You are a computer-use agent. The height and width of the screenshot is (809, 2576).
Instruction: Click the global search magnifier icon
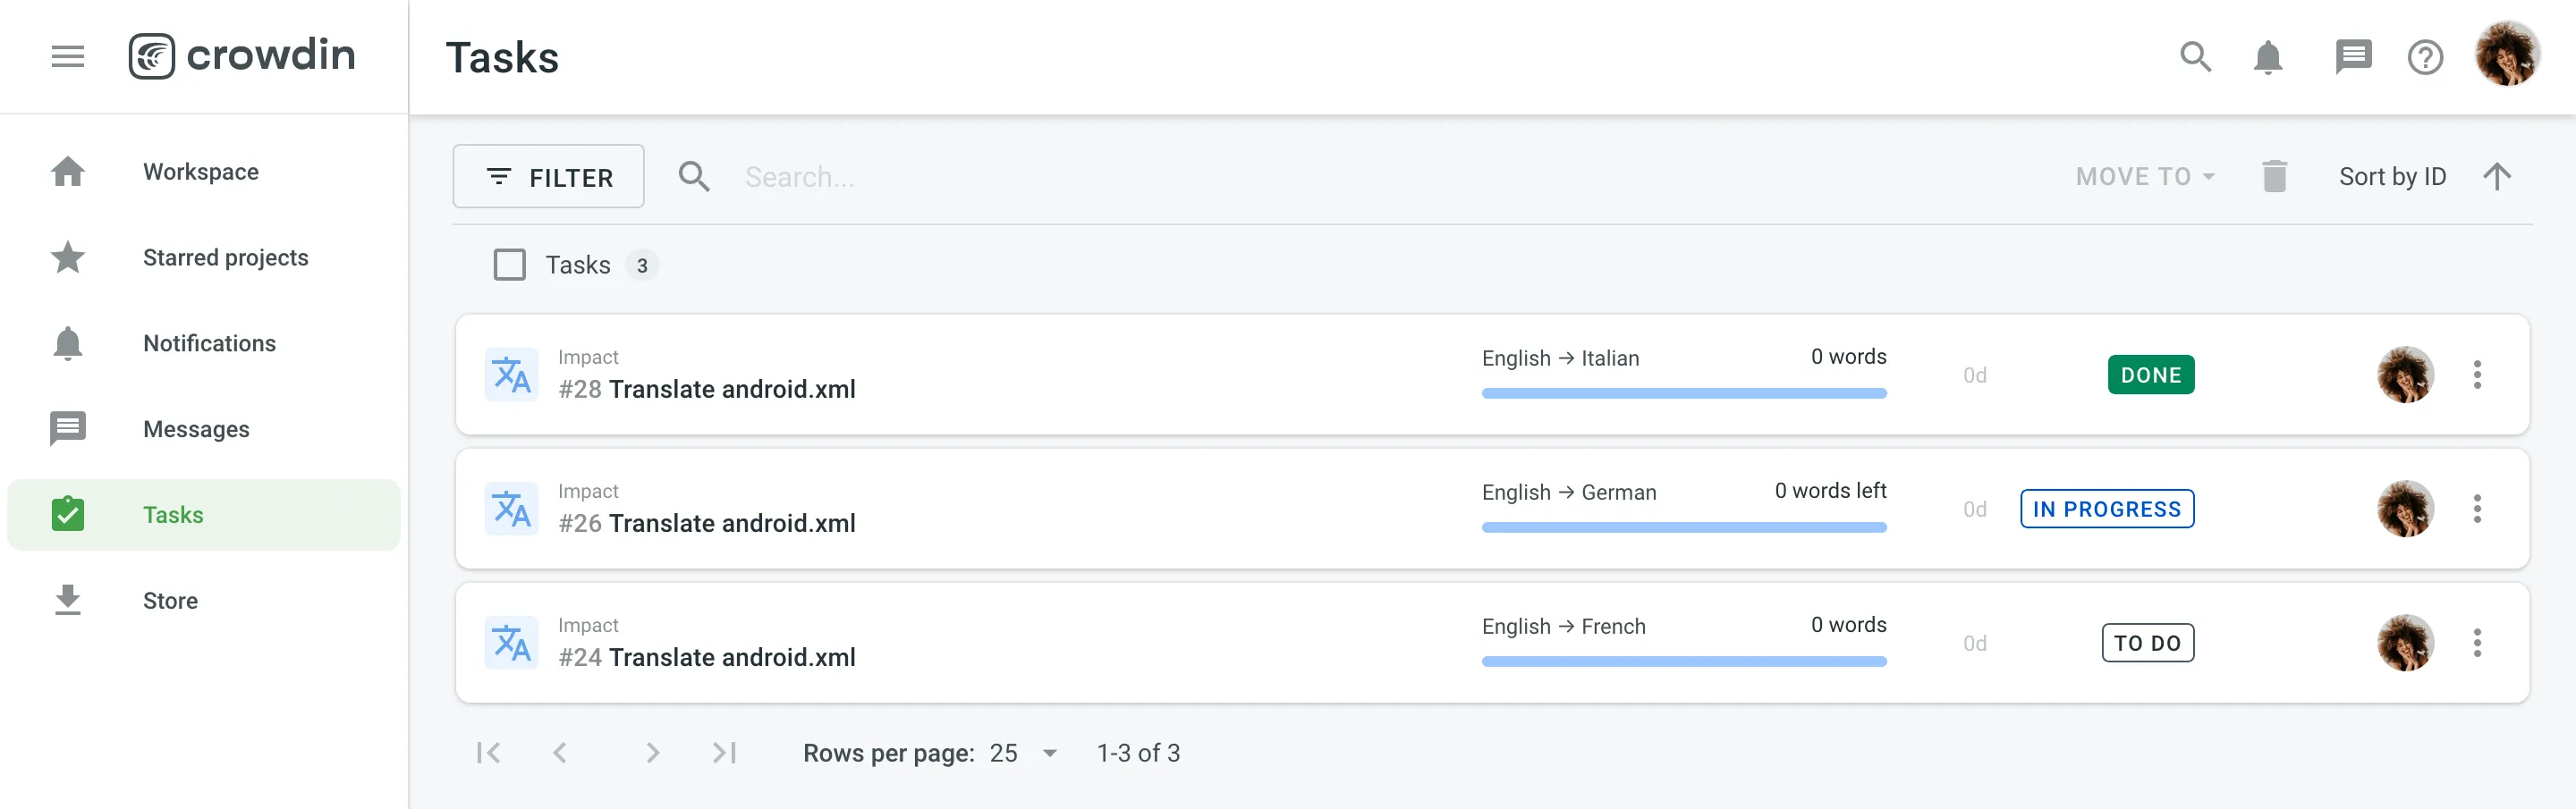[x=2195, y=57]
